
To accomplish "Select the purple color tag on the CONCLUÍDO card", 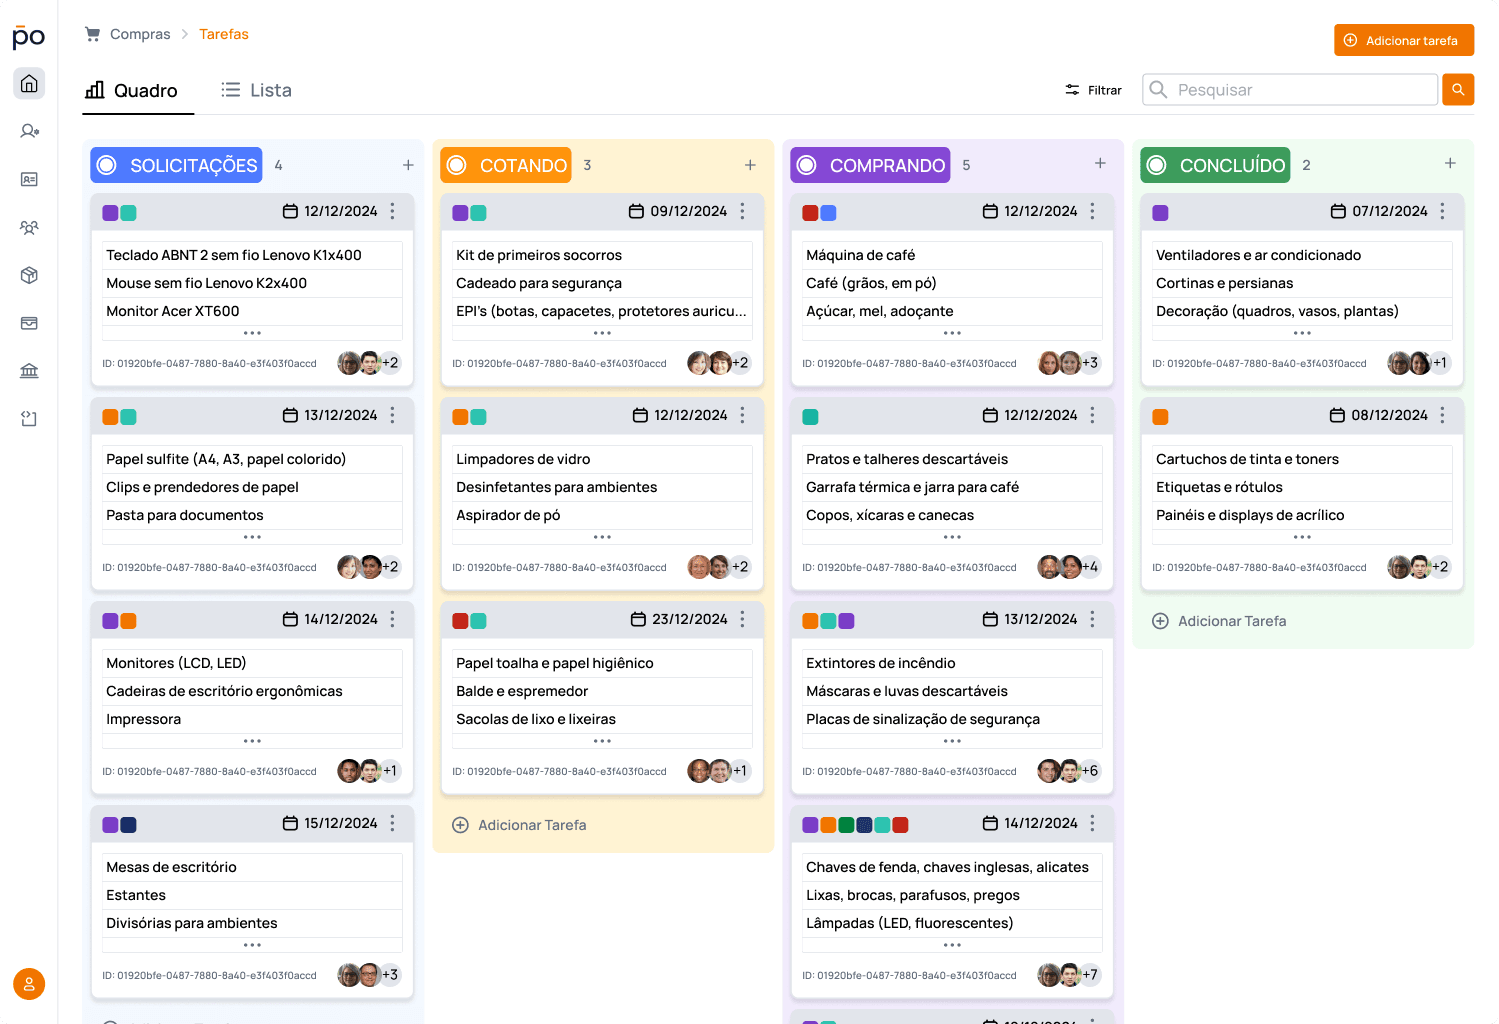I will [1160, 212].
